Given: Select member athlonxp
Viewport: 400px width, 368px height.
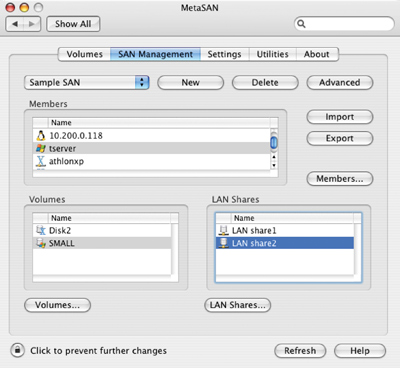Looking at the screenshot, I should tap(151, 161).
